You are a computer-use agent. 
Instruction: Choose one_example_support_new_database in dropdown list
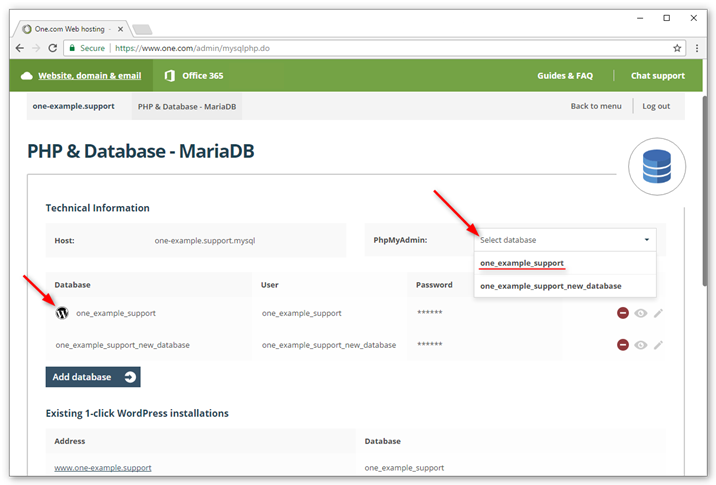[565, 286]
